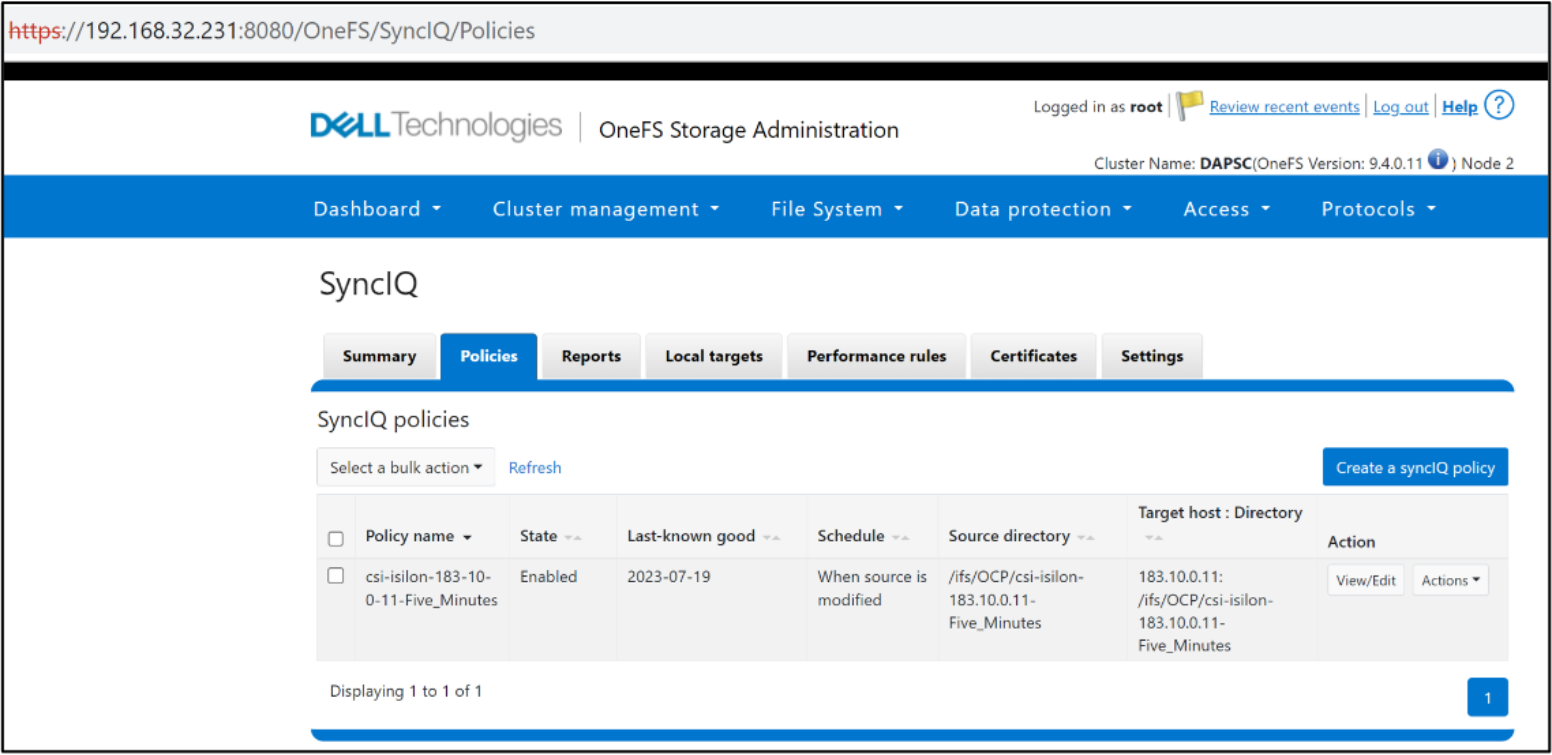This screenshot has width=1552, height=755.
Task: Go to the Local targets tab
Action: tap(714, 357)
